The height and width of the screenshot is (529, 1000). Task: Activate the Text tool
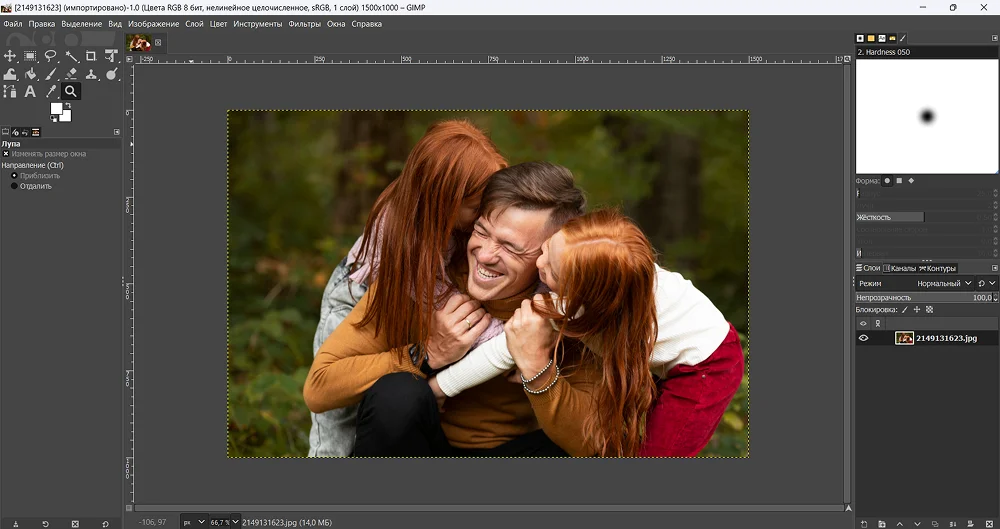(31, 92)
